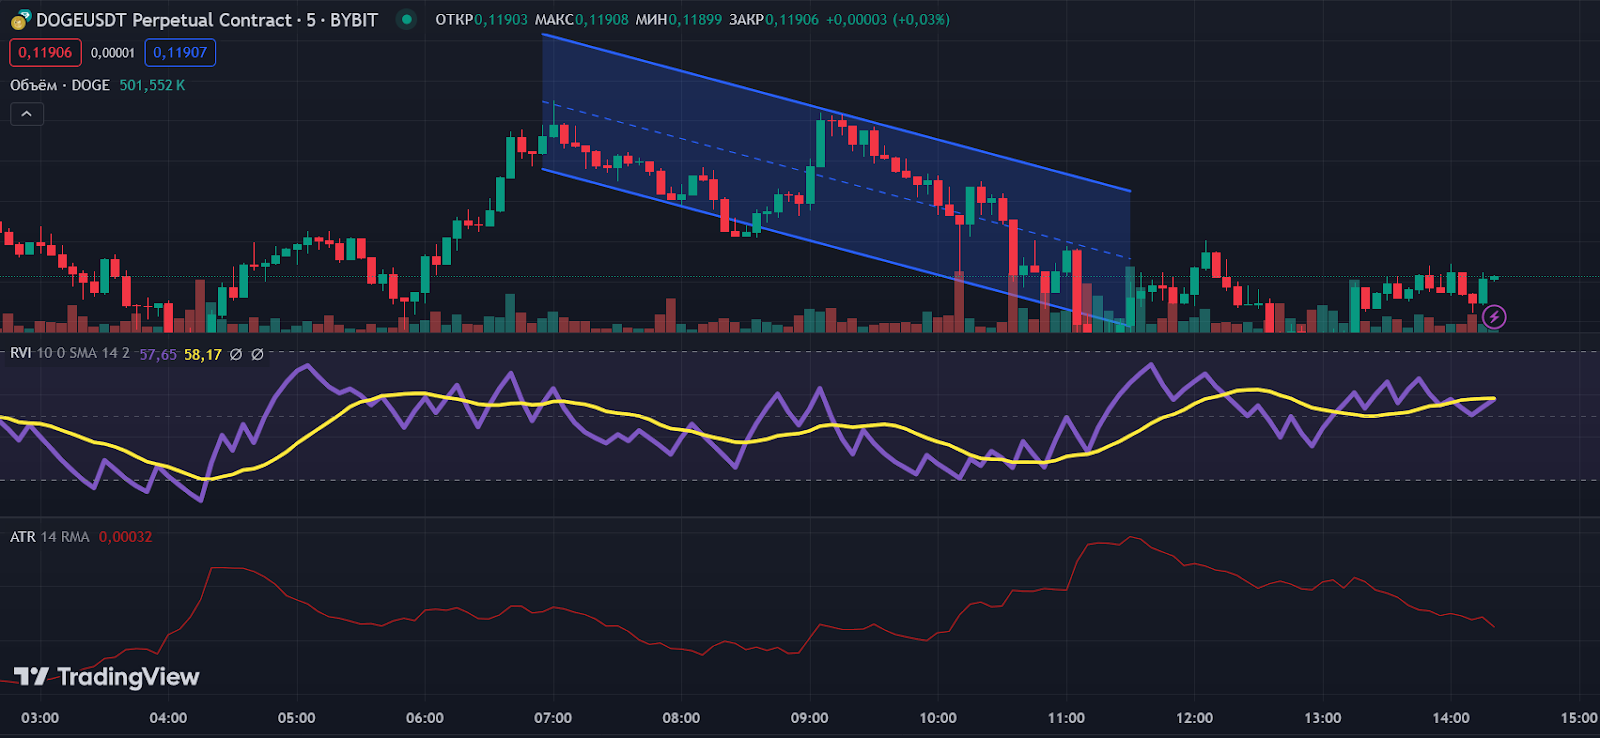Click the price change +0,00003 (+0,03%)
This screenshot has height=738, width=1600.
click(x=888, y=19)
